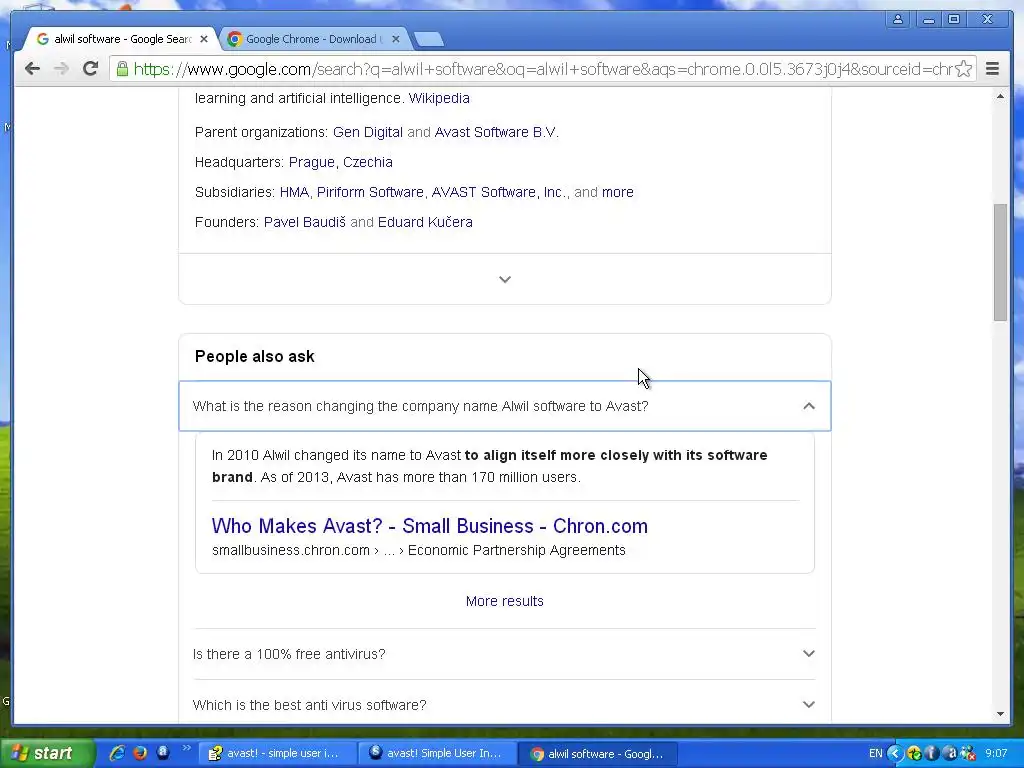Expand hidden system tray icons with the arrow
Image resolution: width=1024 pixels, height=768 pixels.
tap(895, 754)
